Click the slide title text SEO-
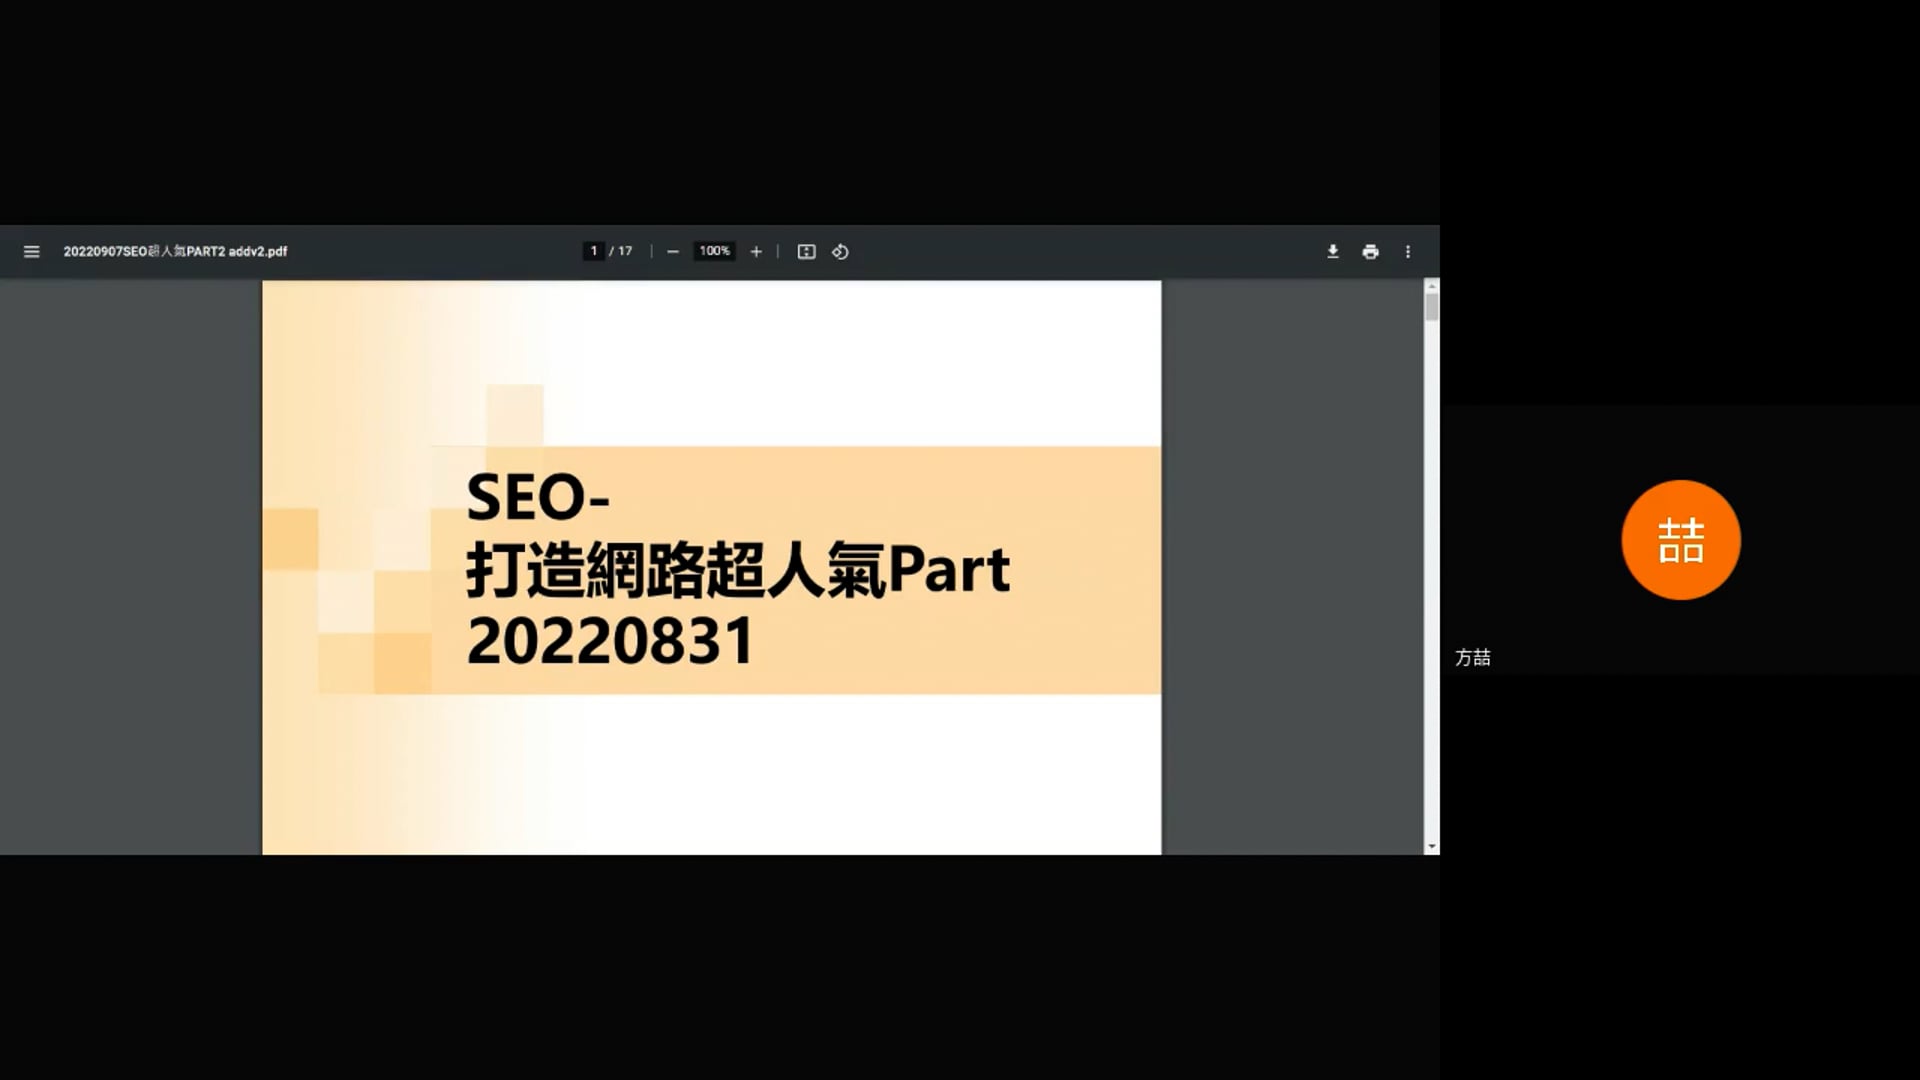1920x1080 pixels. pos(538,497)
